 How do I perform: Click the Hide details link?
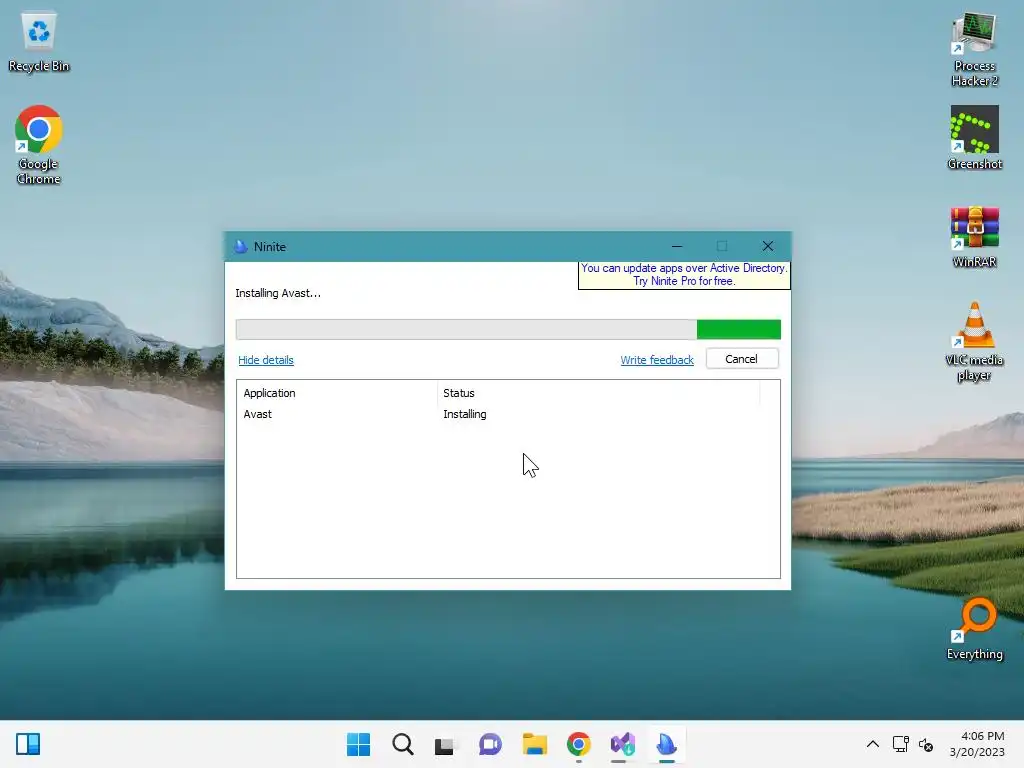pos(266,360)
